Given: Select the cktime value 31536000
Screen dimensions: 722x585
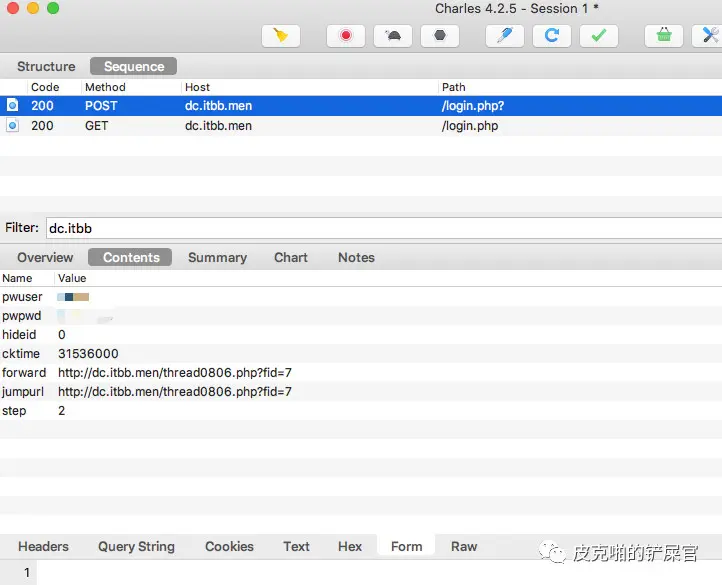Looking at the screenshot, I should coord(88,353).
